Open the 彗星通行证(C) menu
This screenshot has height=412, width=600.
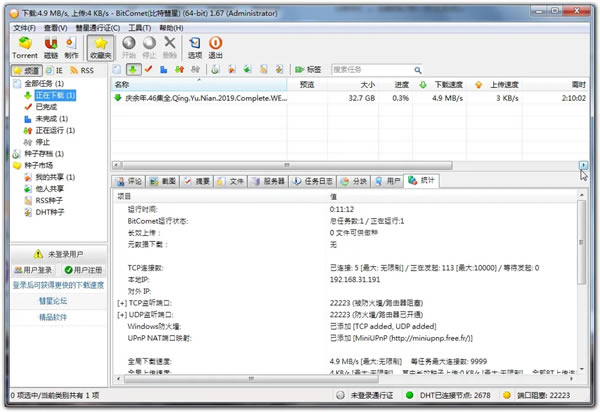[98, 28]
